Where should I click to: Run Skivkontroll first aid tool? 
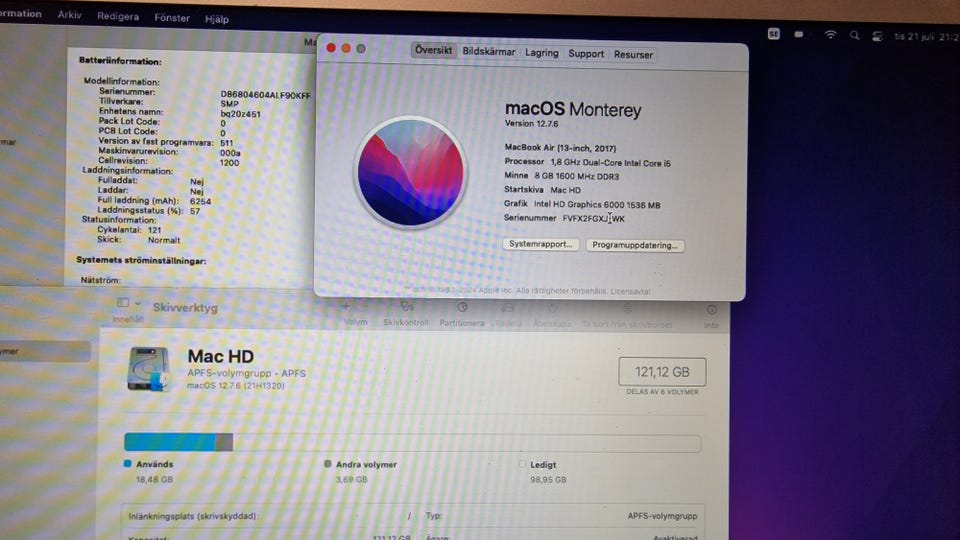pyautogui.click(x=407, y=306)
